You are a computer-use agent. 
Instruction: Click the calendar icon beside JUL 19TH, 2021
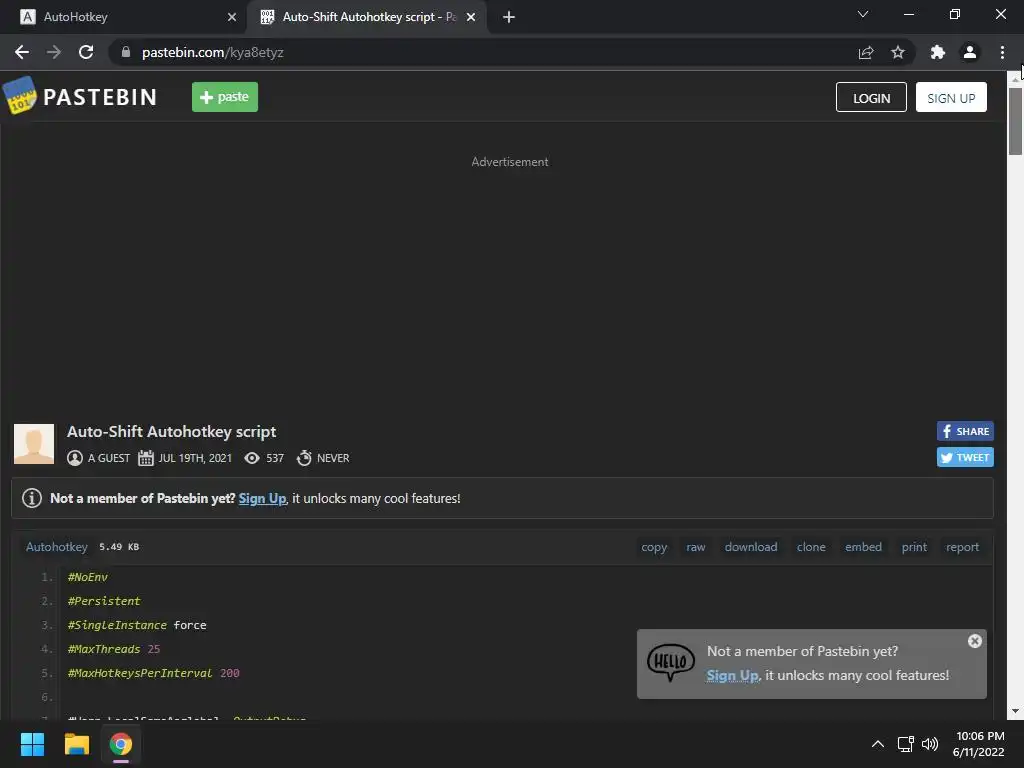pos(146,458)
